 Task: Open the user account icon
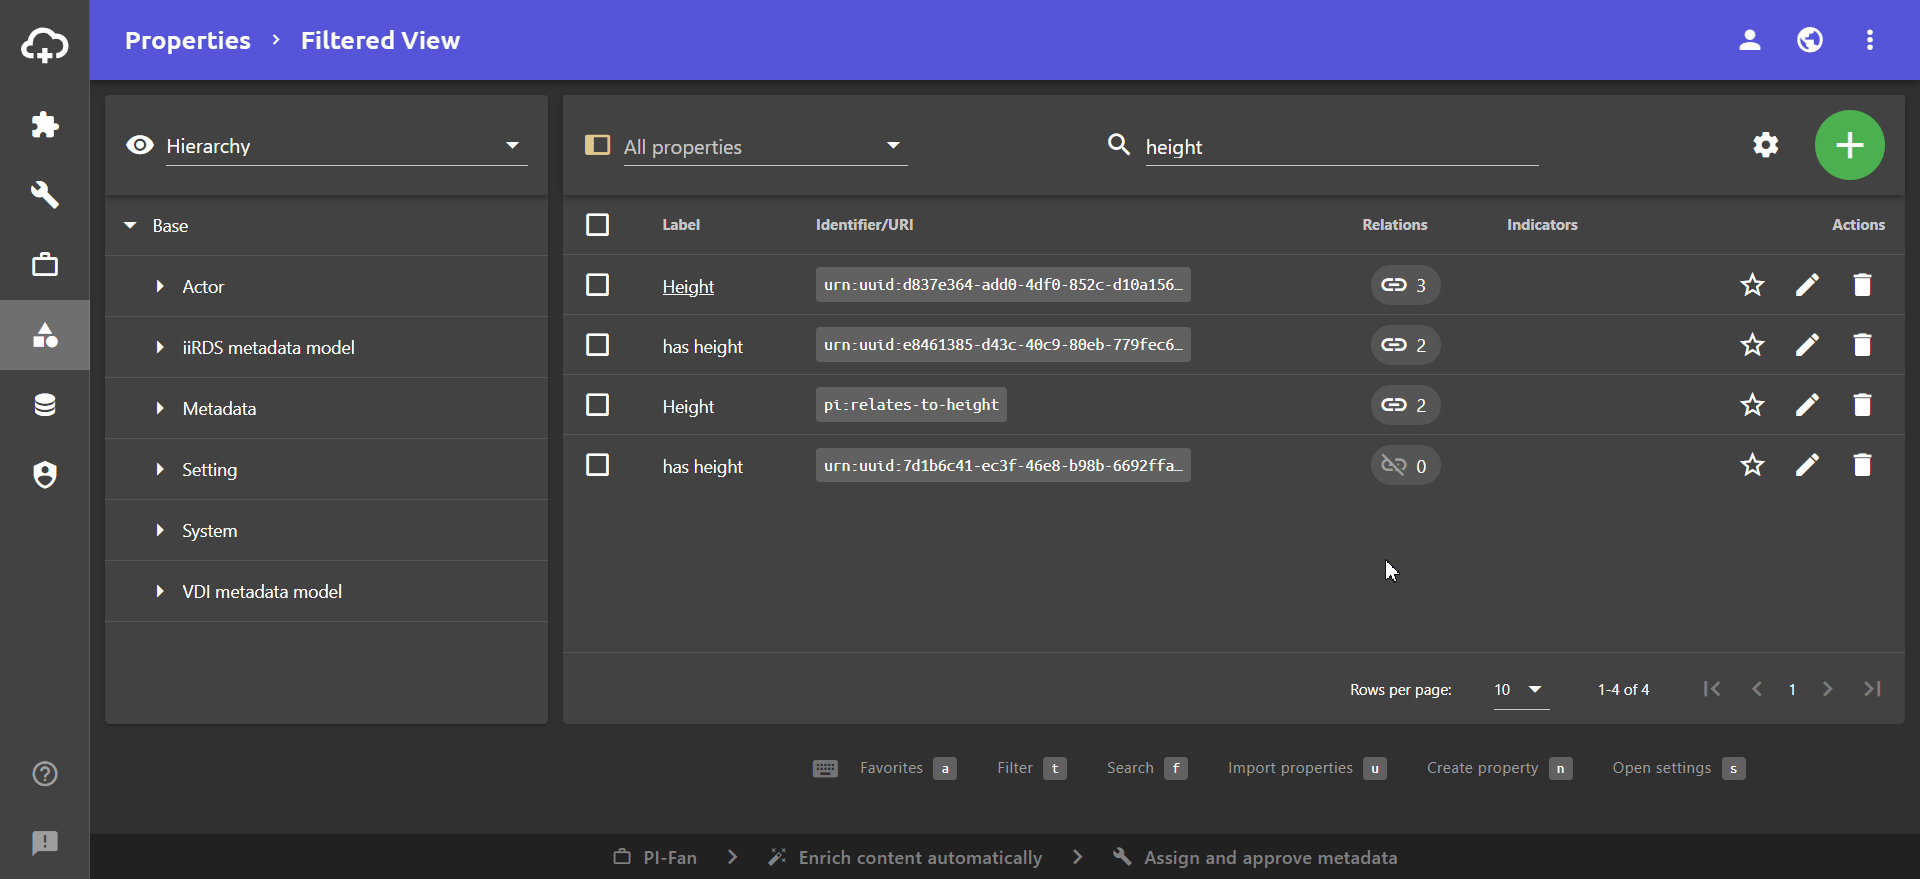click(1750, 40)
